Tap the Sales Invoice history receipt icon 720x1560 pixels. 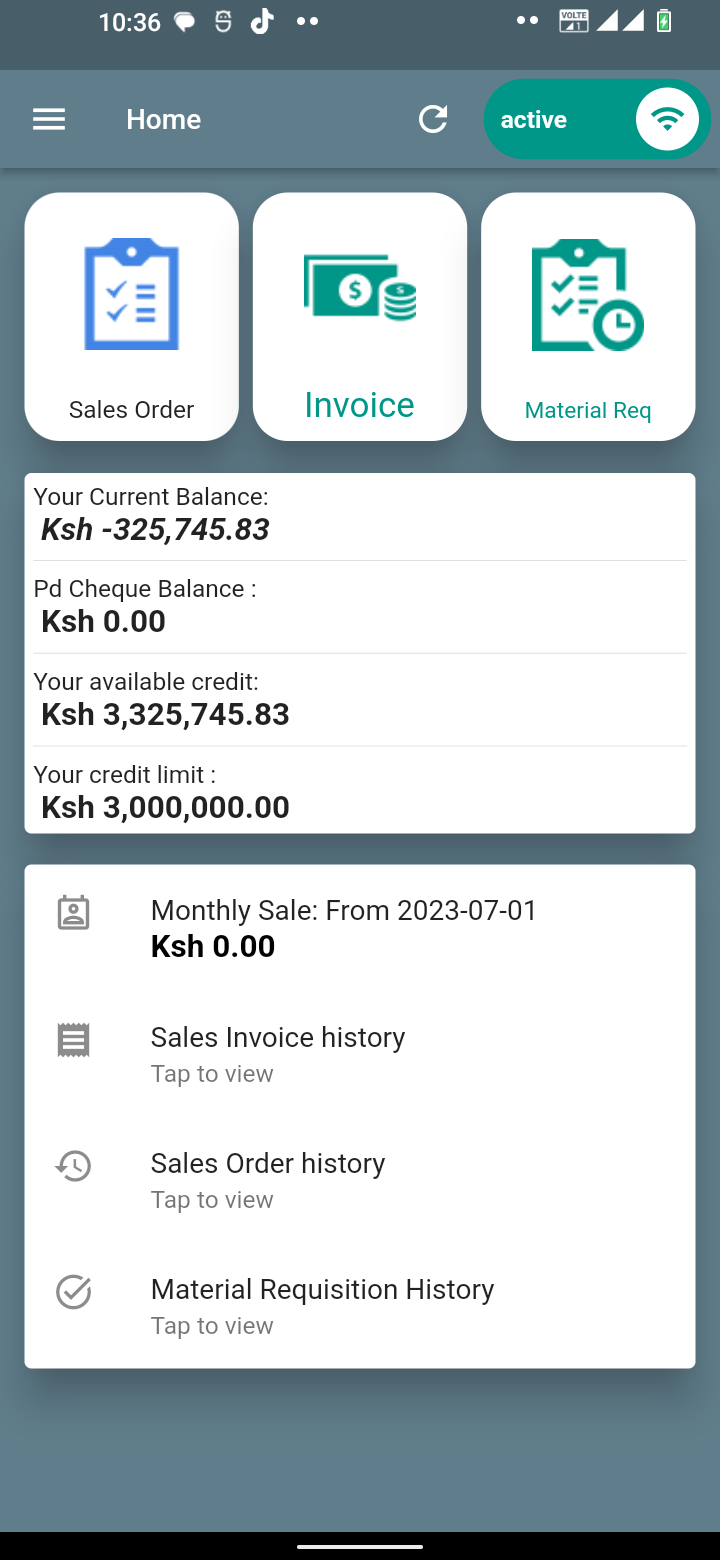pyautogui.click(x=74, y=1040)
